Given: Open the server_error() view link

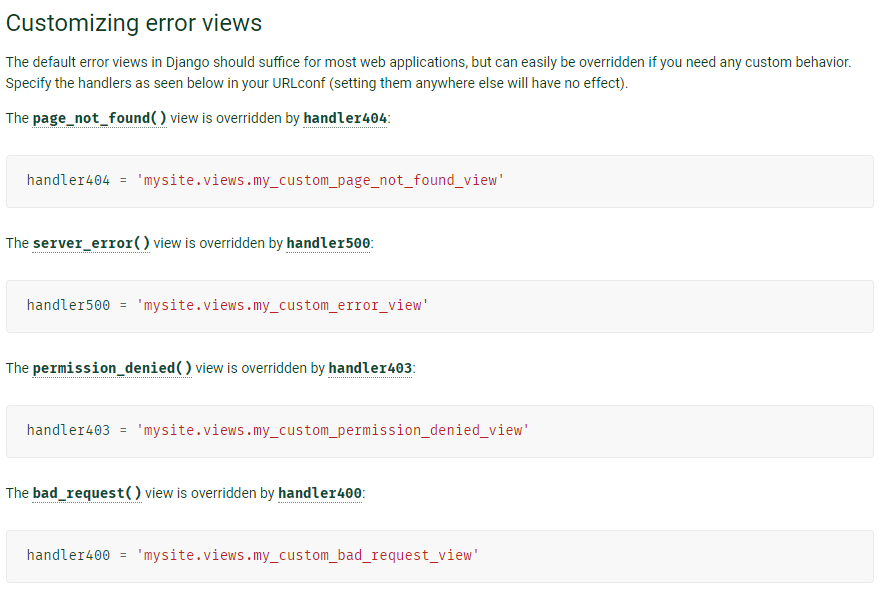Looking at the screenshot, I should click(91, 243).
